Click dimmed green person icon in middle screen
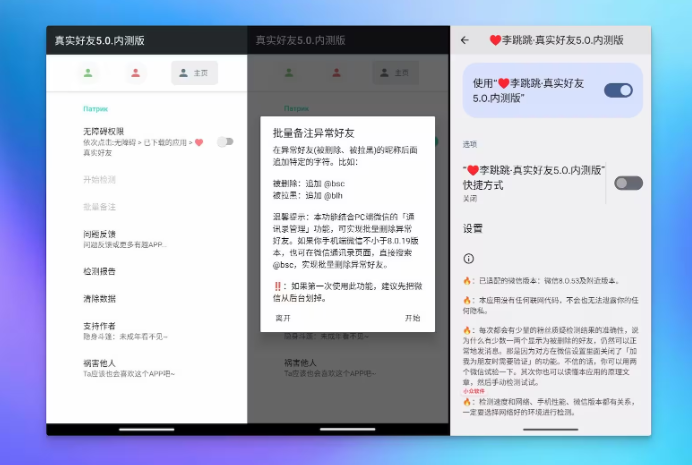The width and height of the screenshot is (692, 465). point(289,73)
